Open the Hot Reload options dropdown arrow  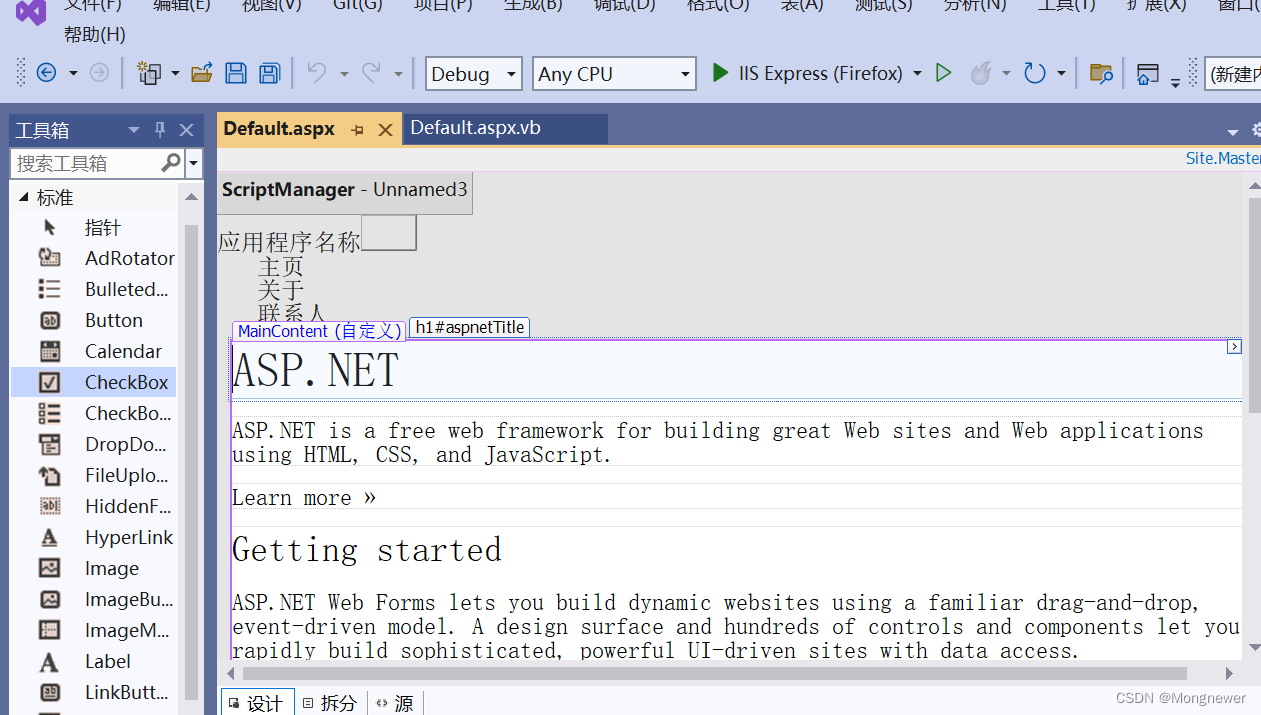tap(1006, 73)
